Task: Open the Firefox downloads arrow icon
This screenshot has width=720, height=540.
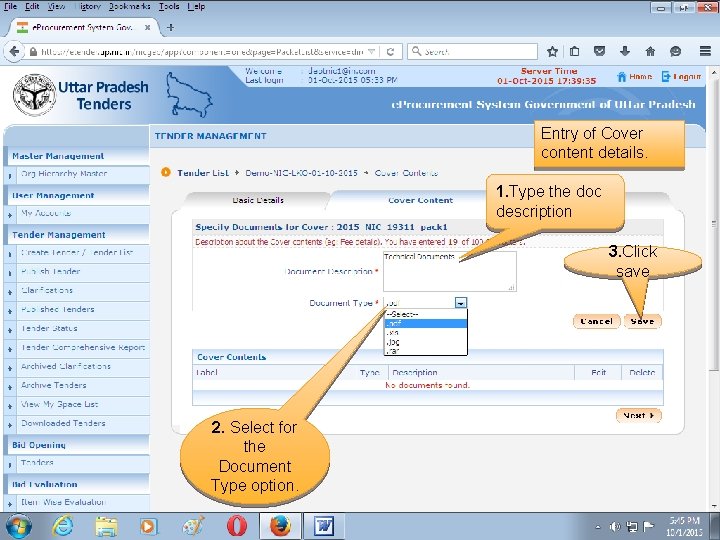Action: pos(624,51)
